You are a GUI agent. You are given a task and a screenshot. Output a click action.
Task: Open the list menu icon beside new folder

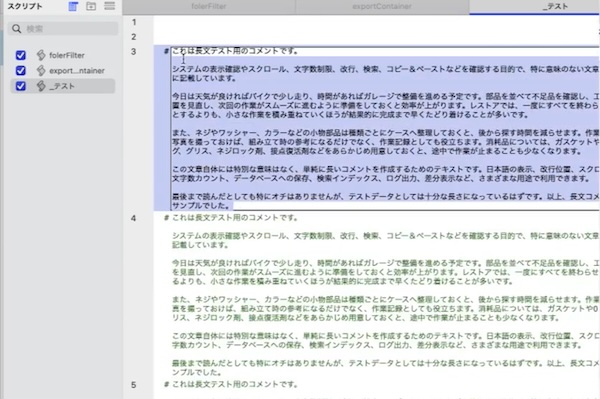coord(109,6)
